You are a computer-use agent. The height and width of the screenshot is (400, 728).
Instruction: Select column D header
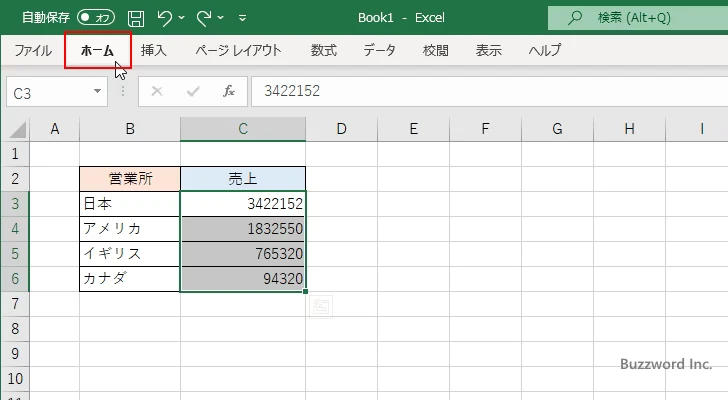pos(341,129)
